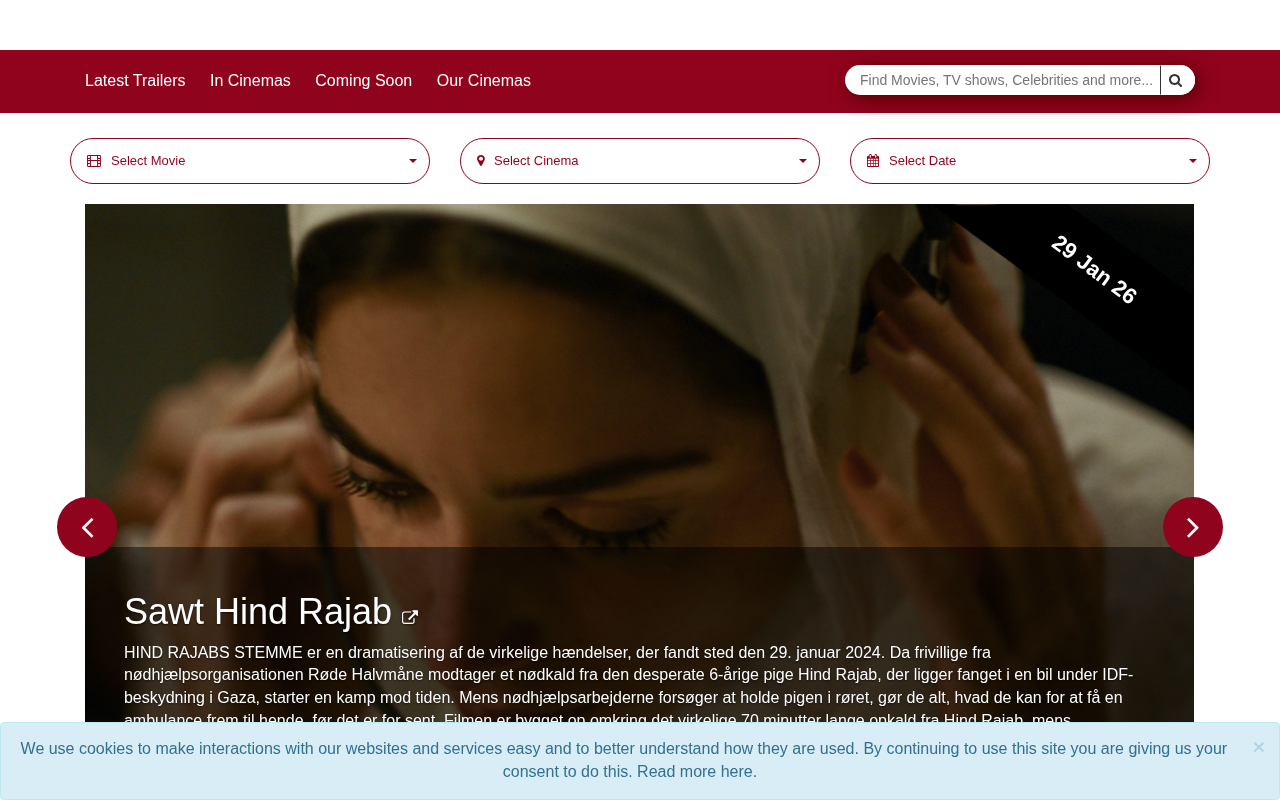1280x800 pixels.
Task: Follow the Read more here cookie link
Action: [695, 772]
